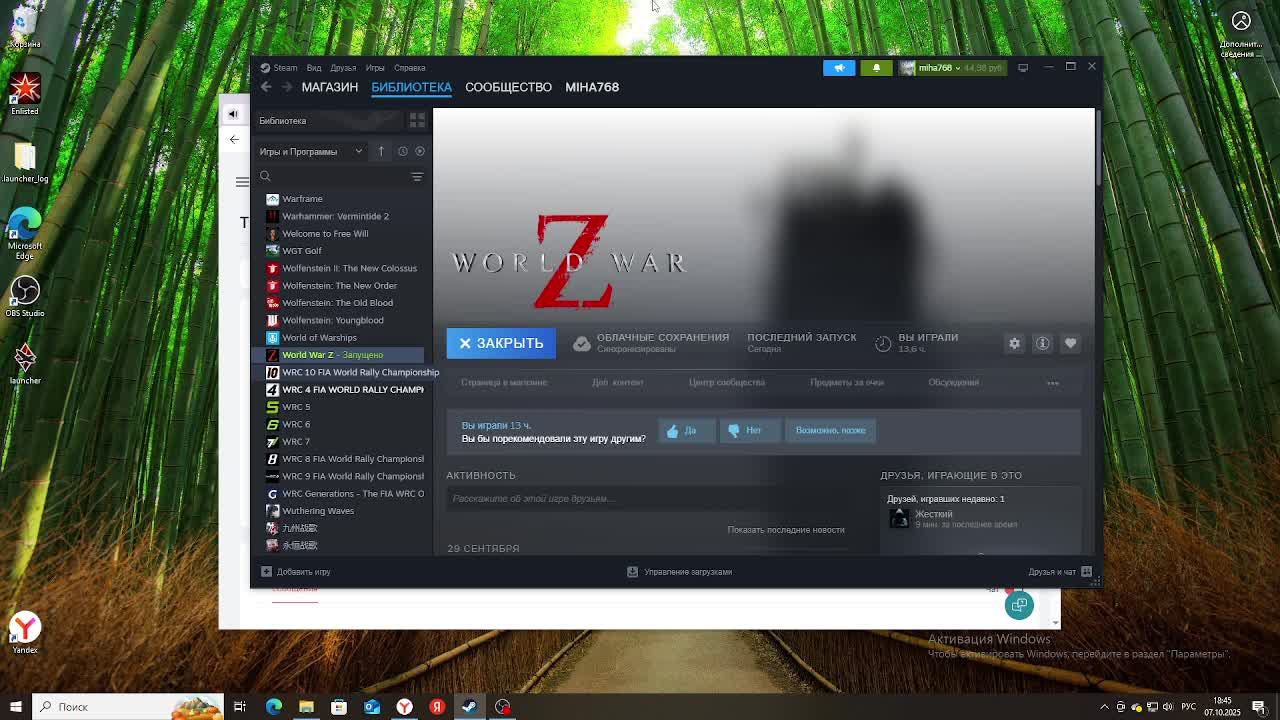Open World War Z settings gear
This screenshot has width=1280, height=720.
click(1014, 343)
